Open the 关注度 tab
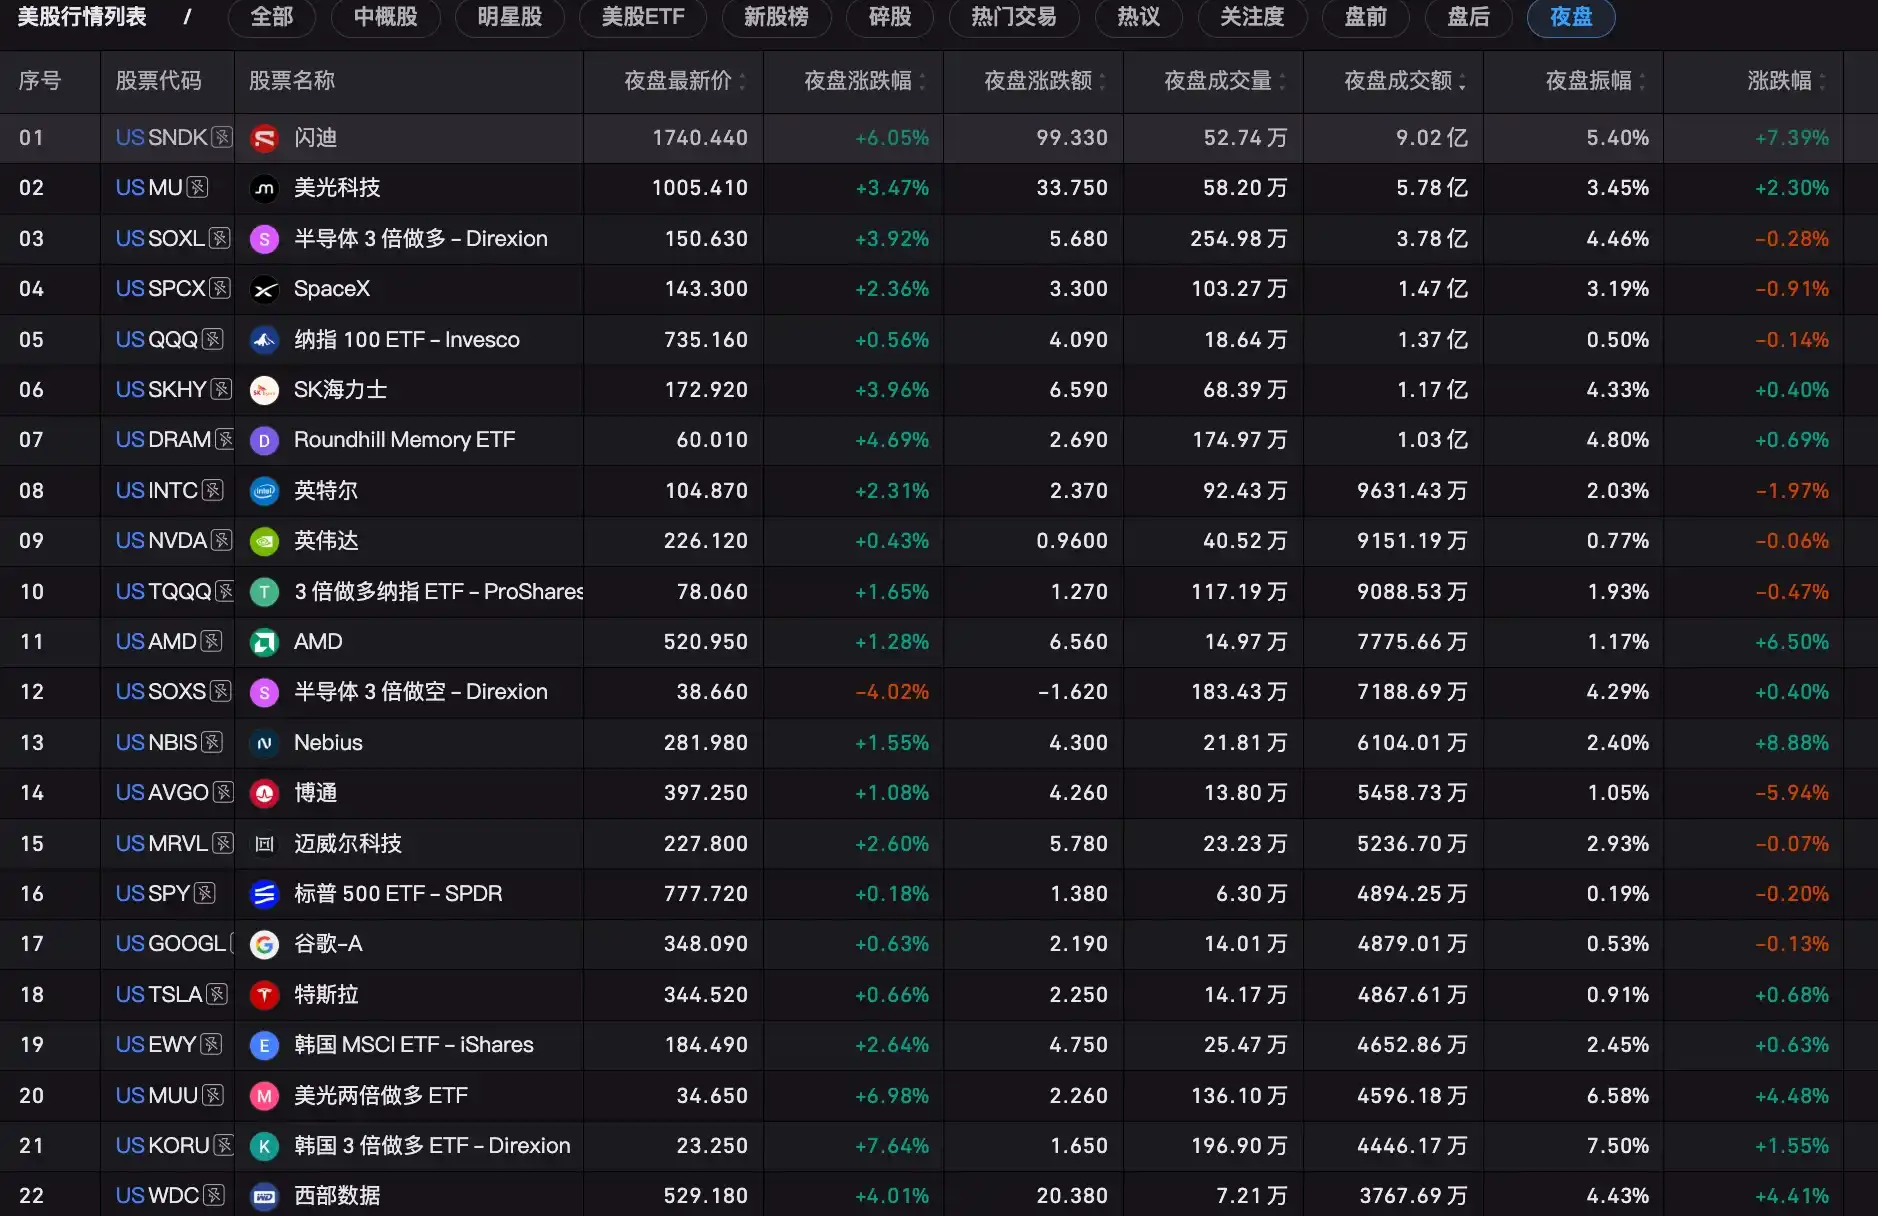Viewport: 1878px width, 1216px height. (x=1252, y=17)
